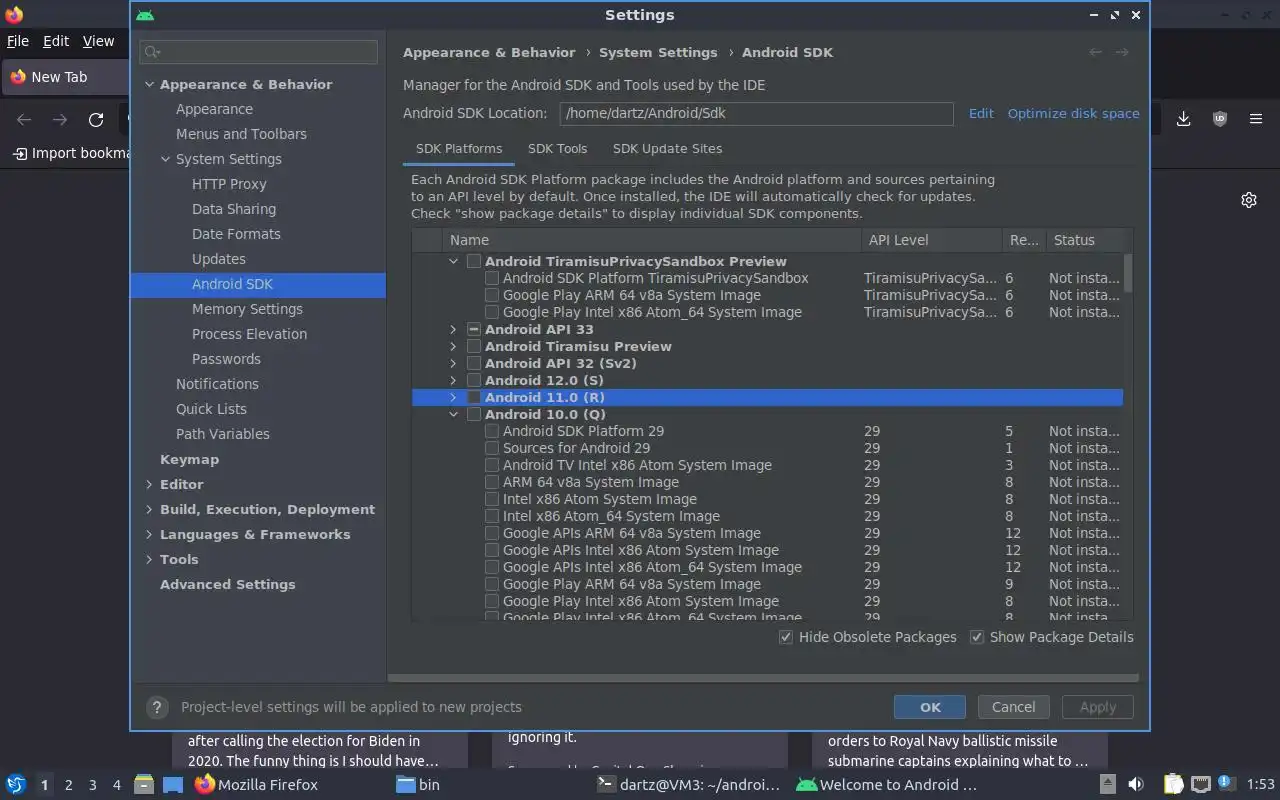The width and height of the screenshot is (1280, 800).
Task: Click the SDK table vertical scrollbar
Action: coord(1128,273)
